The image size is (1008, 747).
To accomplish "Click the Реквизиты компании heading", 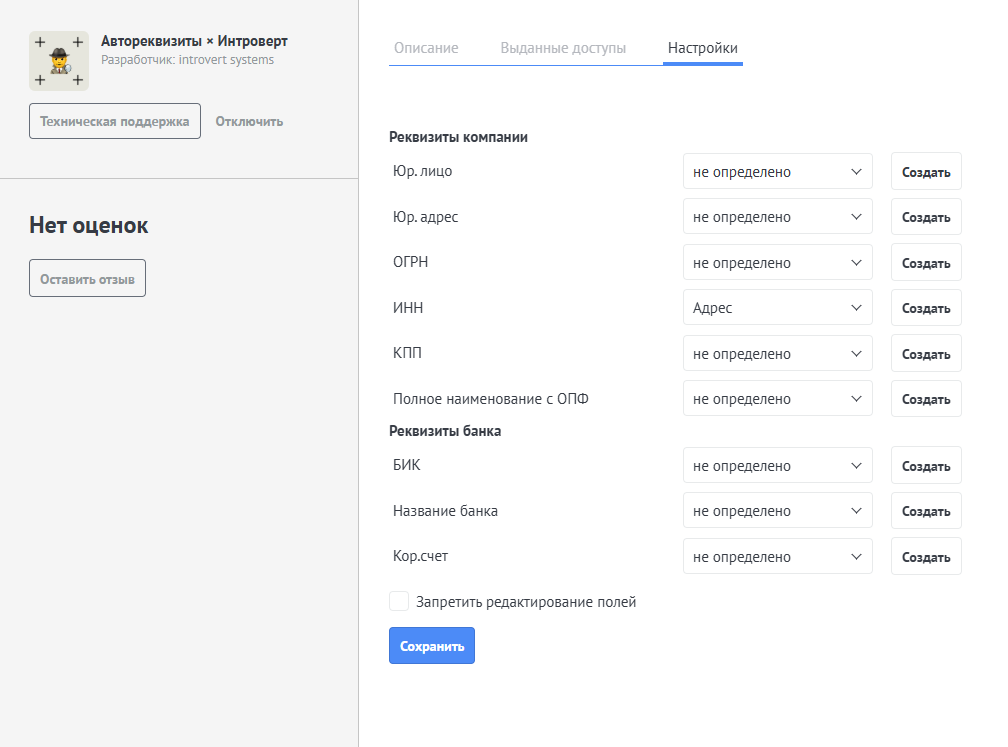I will 458,137.
